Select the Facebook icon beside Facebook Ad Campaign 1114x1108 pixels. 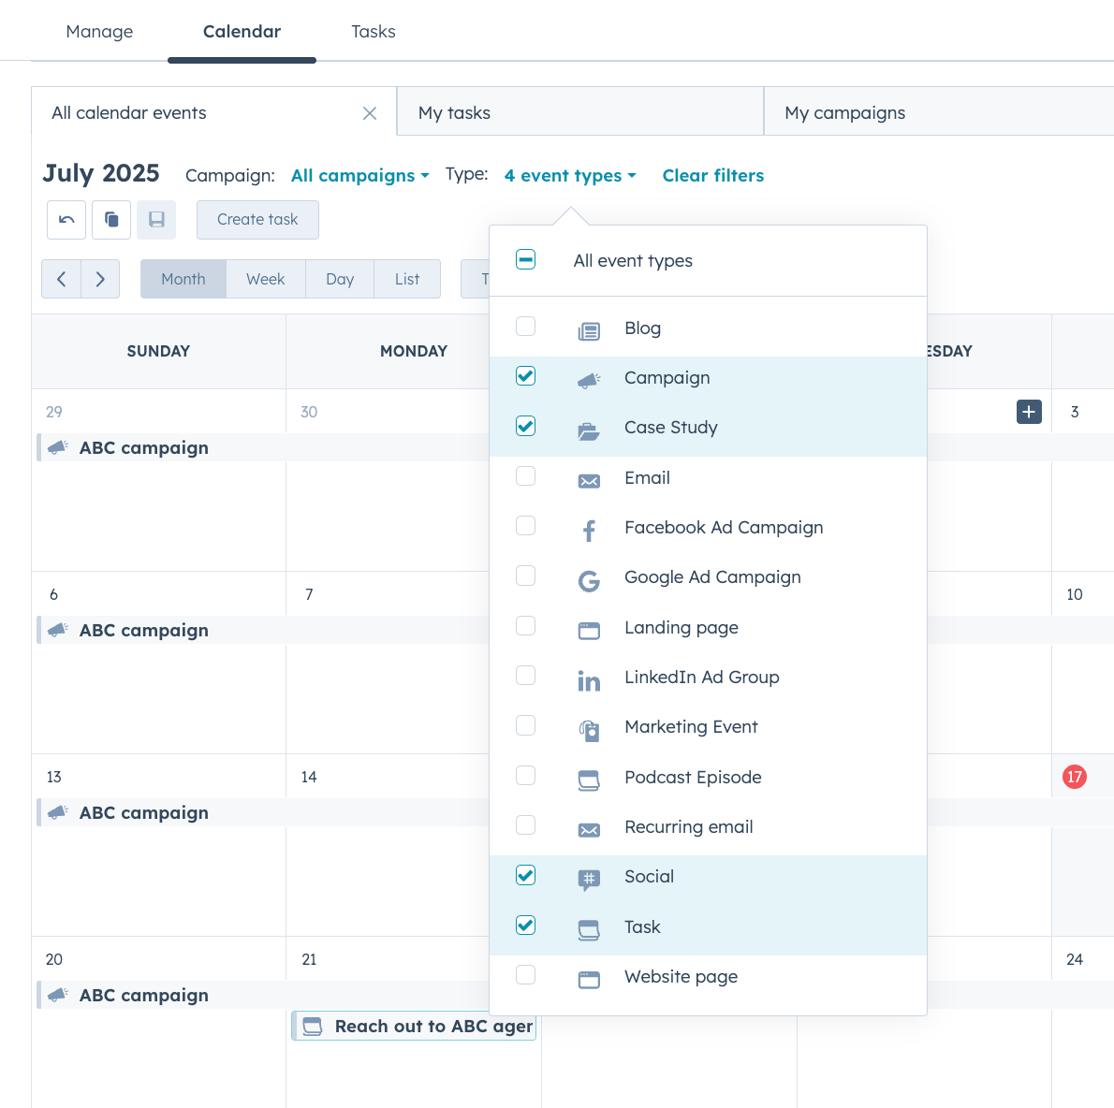click(588, 527)
